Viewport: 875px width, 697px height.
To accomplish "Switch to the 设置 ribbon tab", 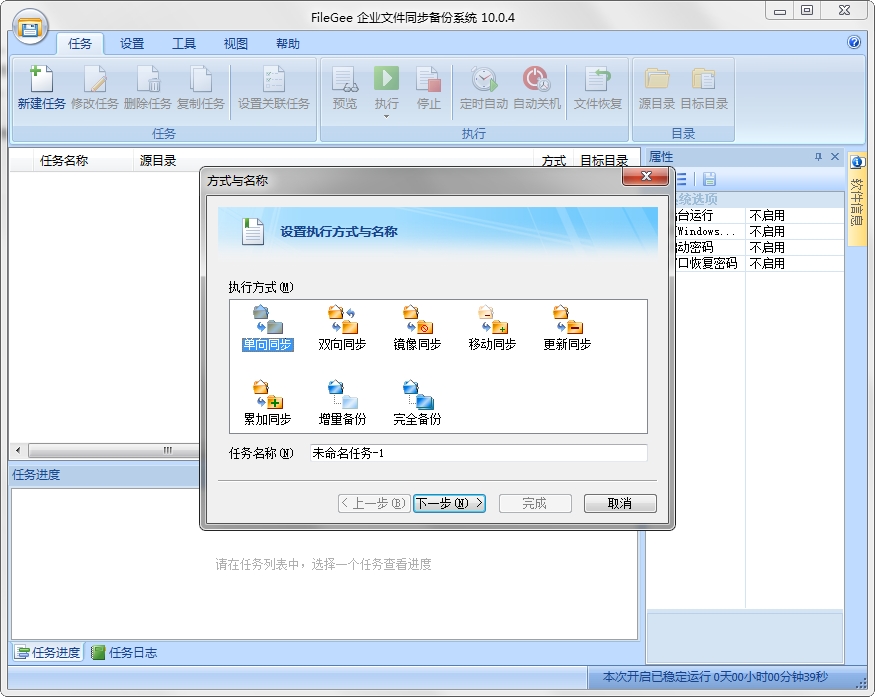I will (x=132, y=43).
